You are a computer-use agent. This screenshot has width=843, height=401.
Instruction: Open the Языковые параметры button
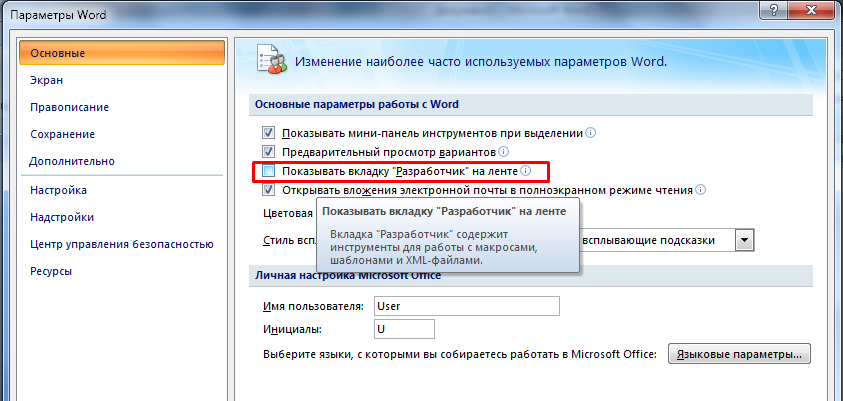pos(739,355)
